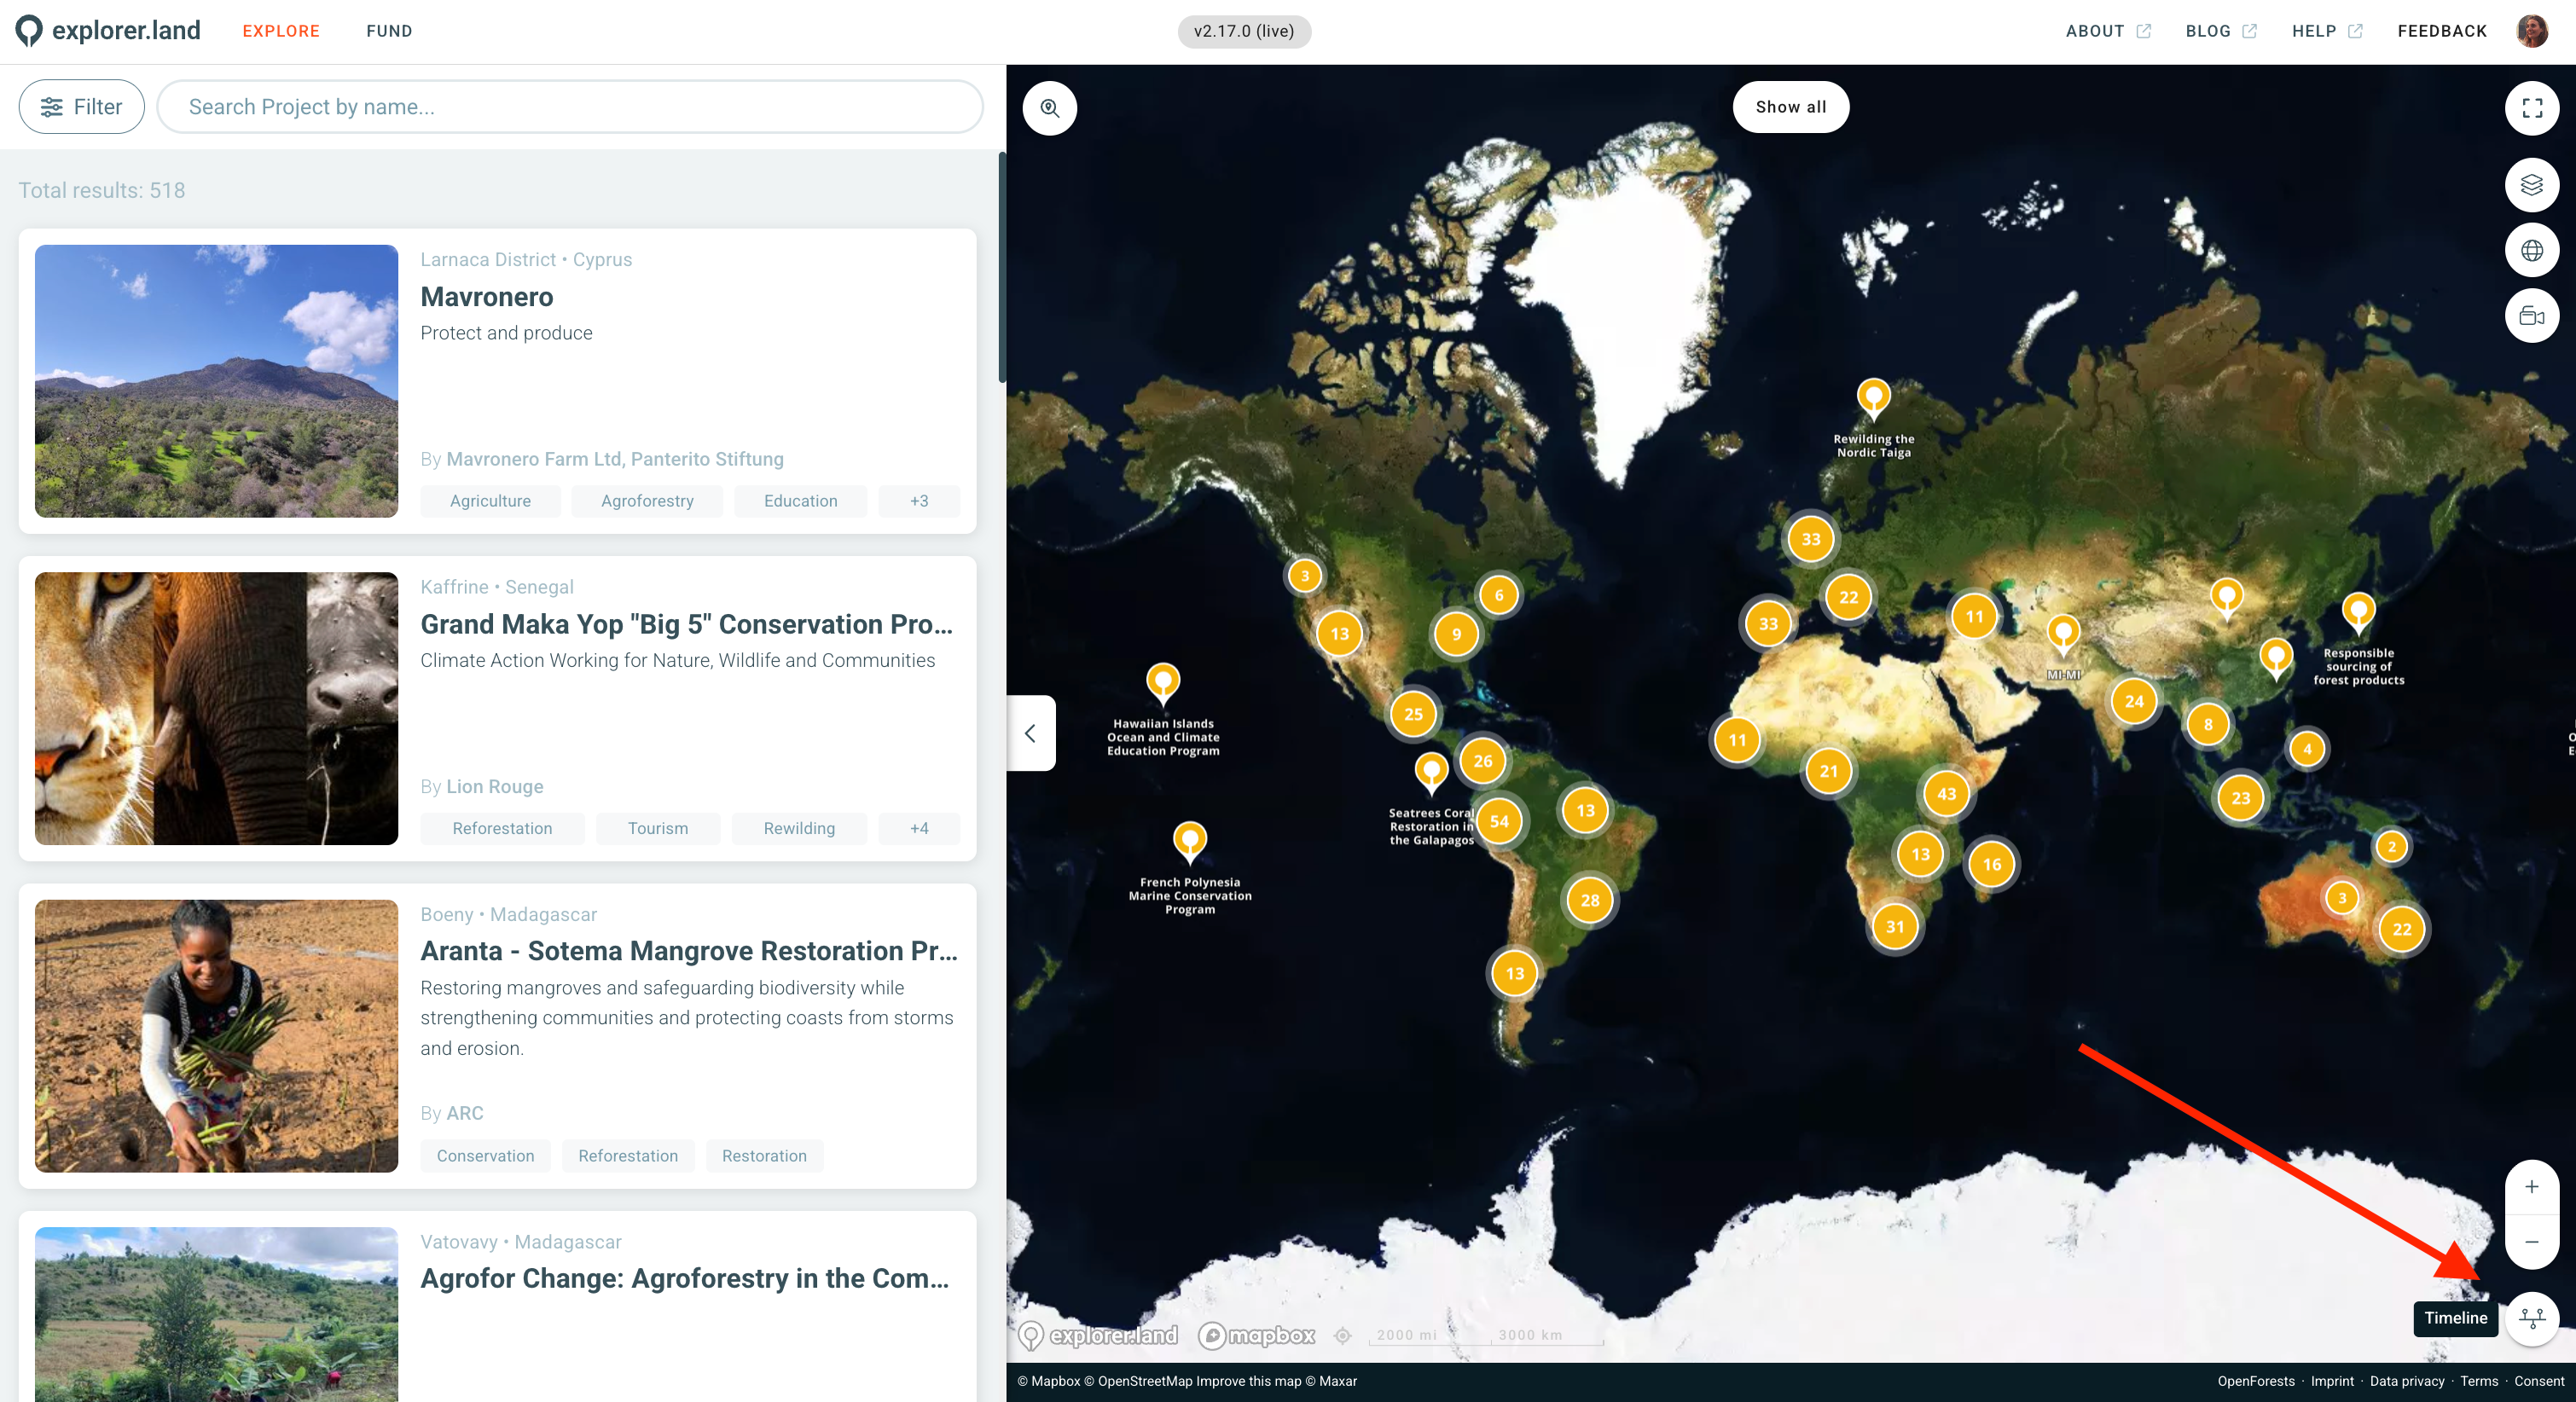Zoom in on the map
2576x1402 pixels.
2532,1187
